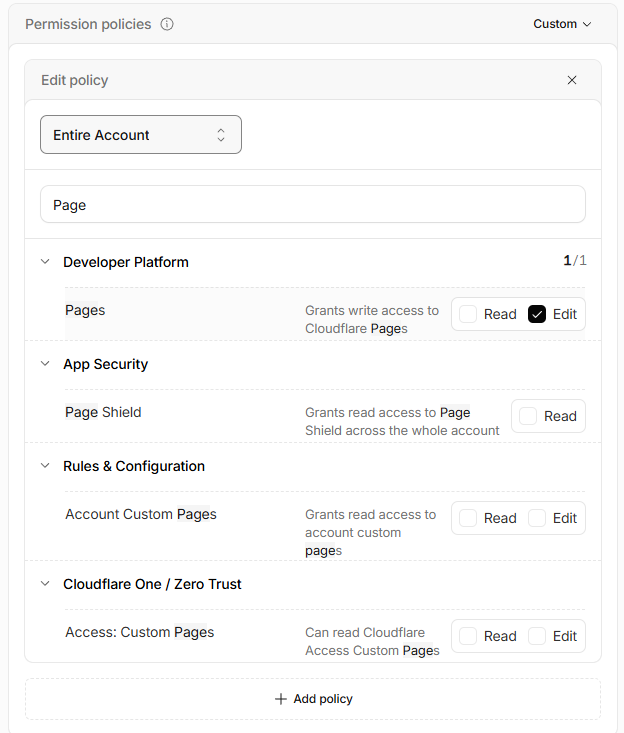Collapse the App Security section
This screenshot has height=733, width=624.
tap(45, 363)
